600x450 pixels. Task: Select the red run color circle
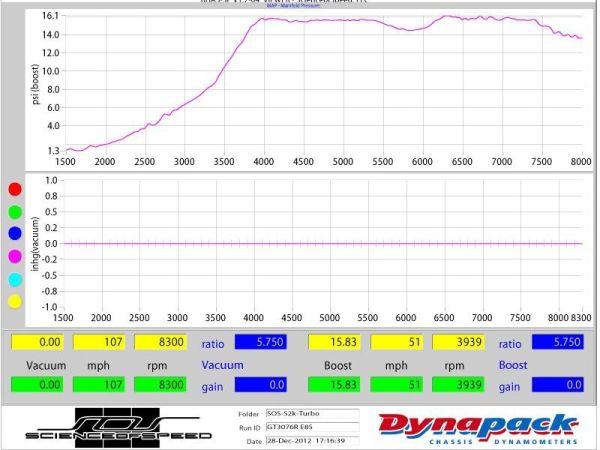[15, 189]
